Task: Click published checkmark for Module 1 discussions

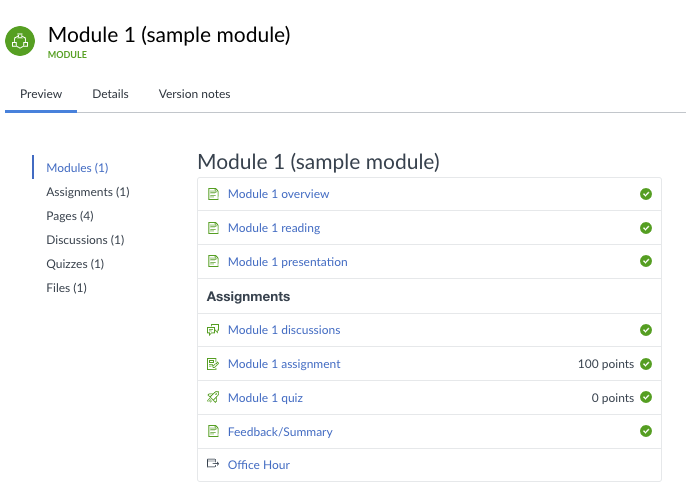Action: tap(646, 330)
